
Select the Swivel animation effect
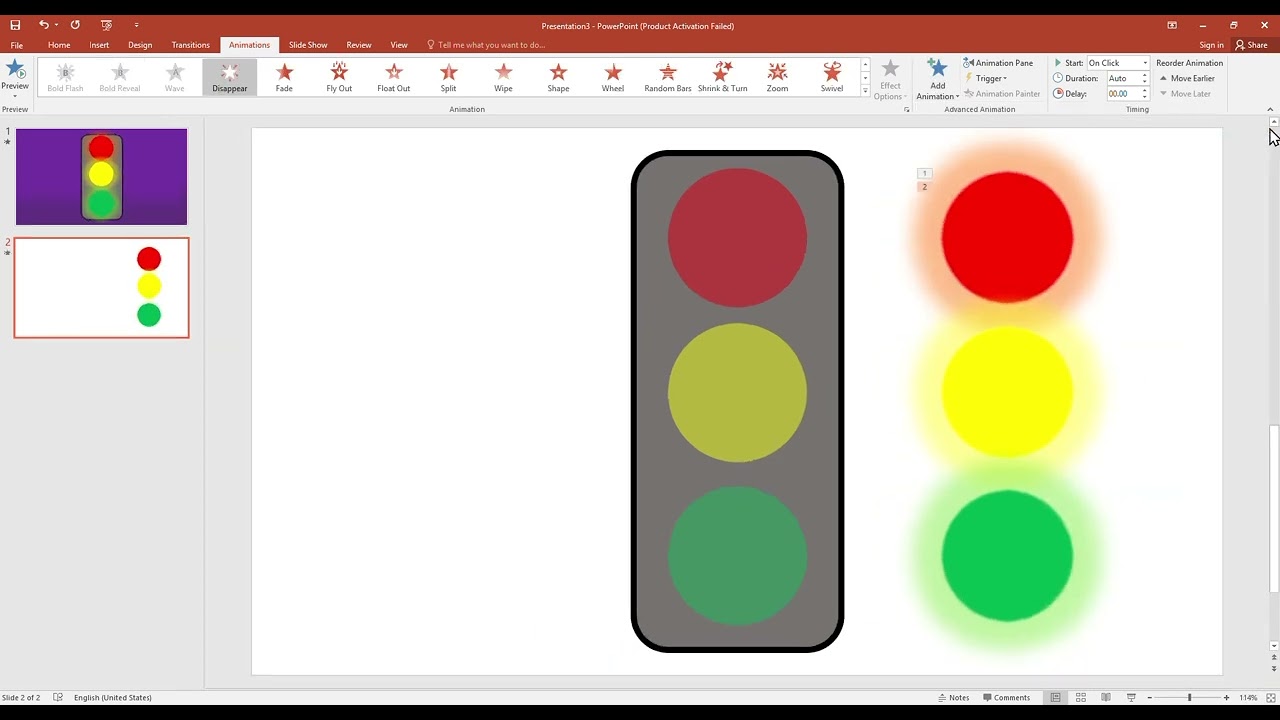click(832, 77)
